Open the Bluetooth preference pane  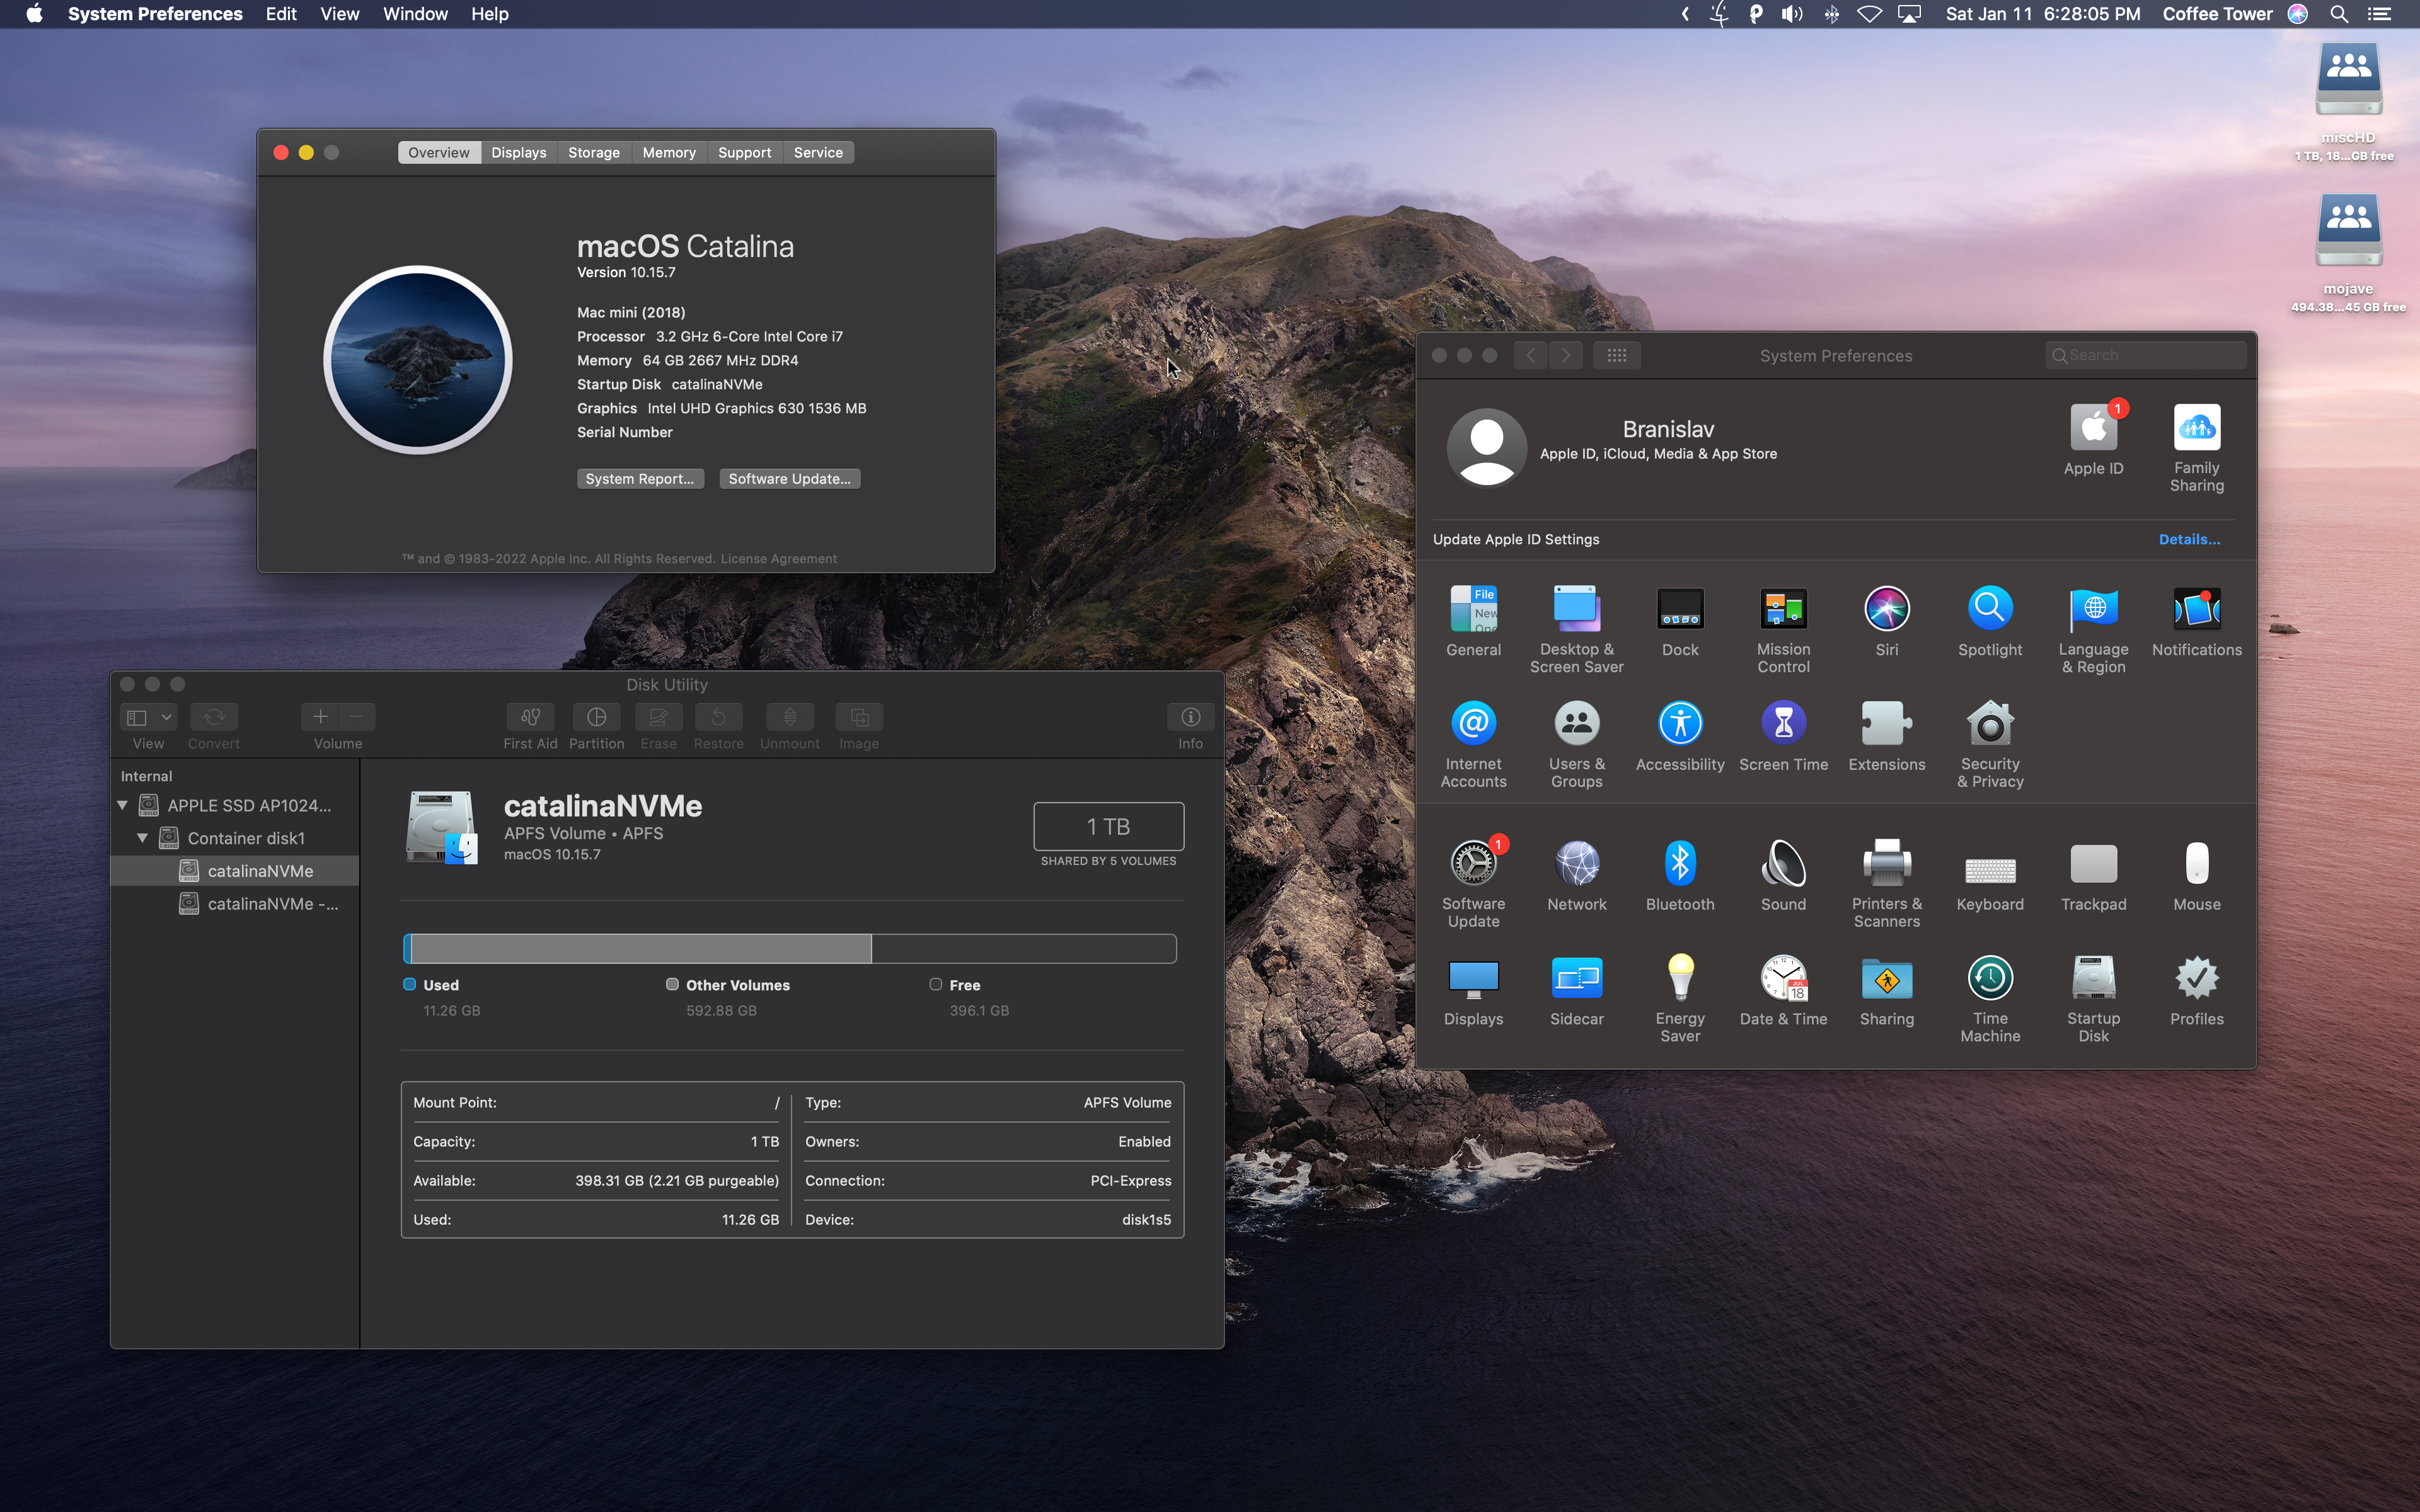coord(1679,865)
